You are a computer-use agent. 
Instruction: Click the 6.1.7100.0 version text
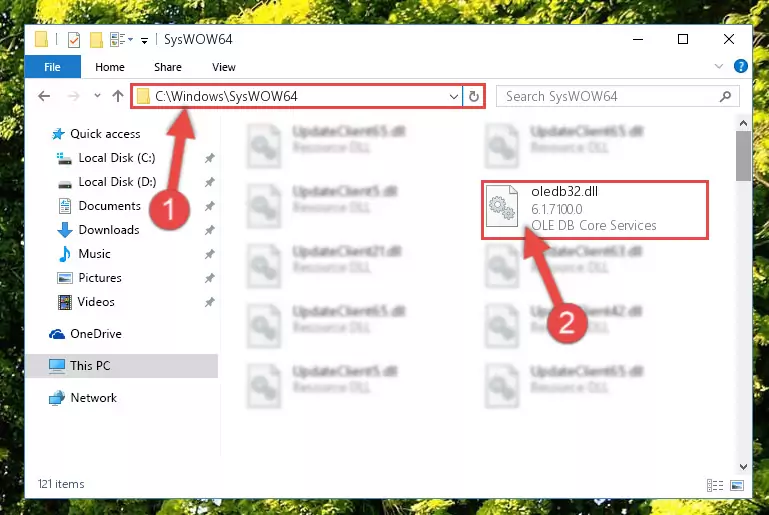pyautogui.click(x=557, y=209)
